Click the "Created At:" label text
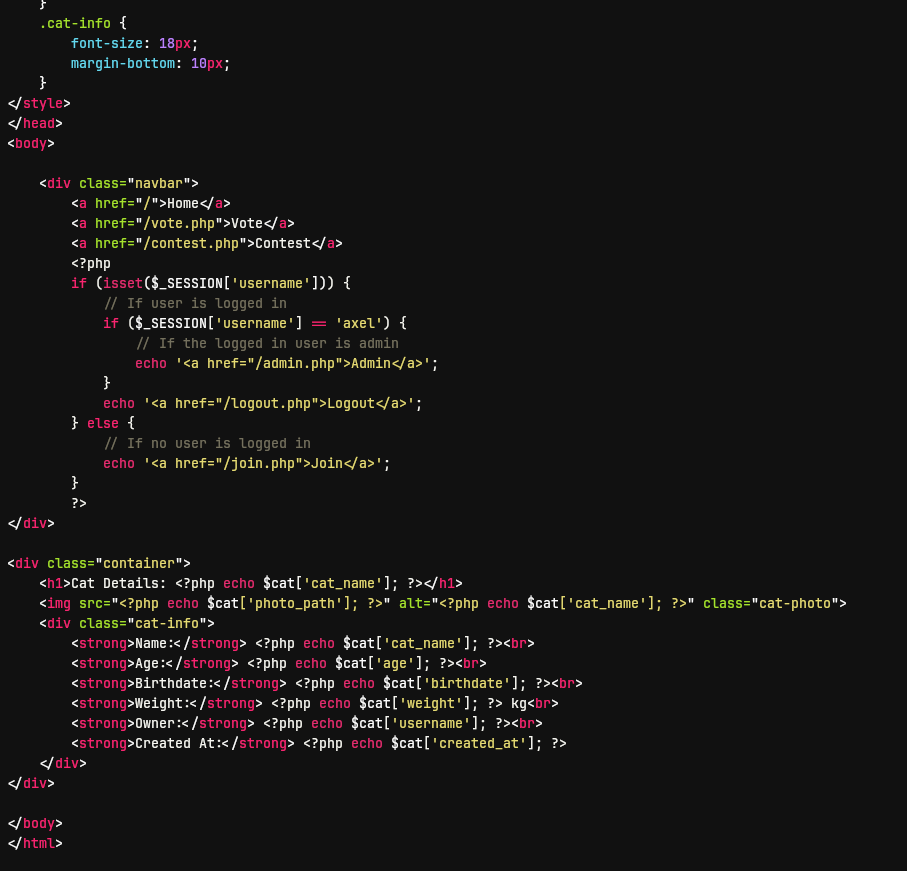907x871 pixels. pos(179,743)
